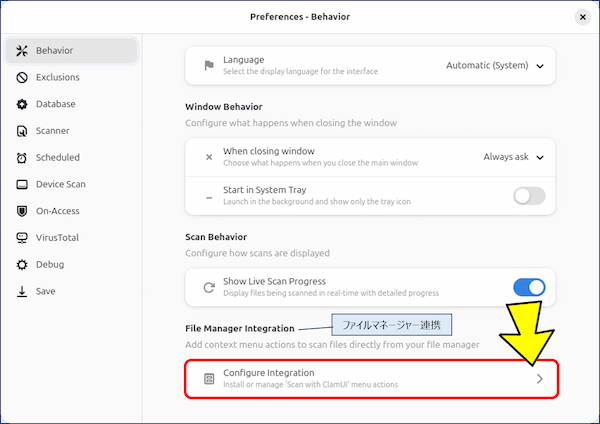Disable the Show Live Scan Progress switch
The height and width of the screenshot is (424, 600).
pyautogui.click(x=529, y=287)
